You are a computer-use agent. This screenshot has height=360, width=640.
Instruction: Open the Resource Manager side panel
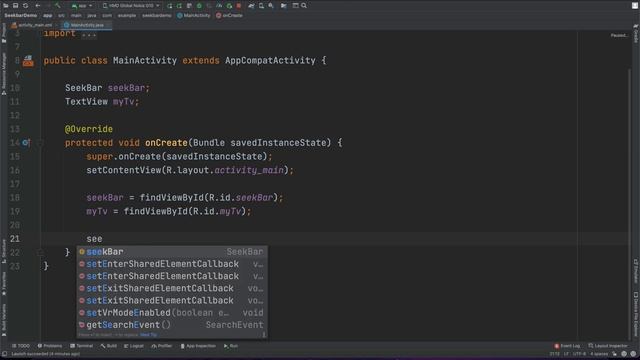coord(4,73)
